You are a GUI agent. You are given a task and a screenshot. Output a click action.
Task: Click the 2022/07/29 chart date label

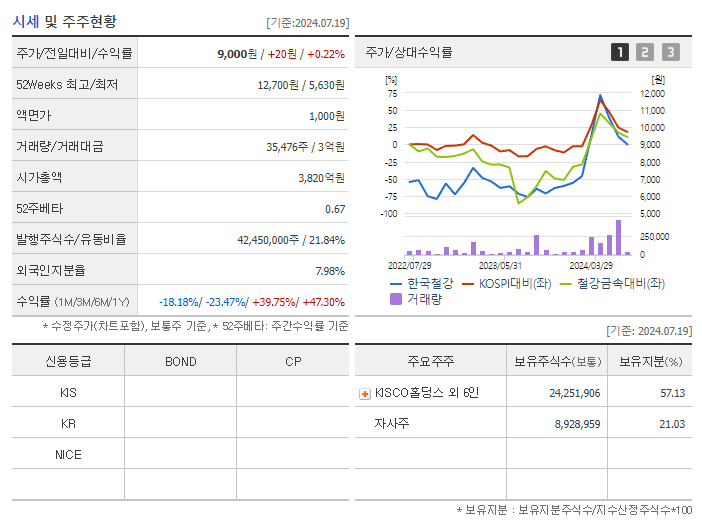(x=409, y=266)
